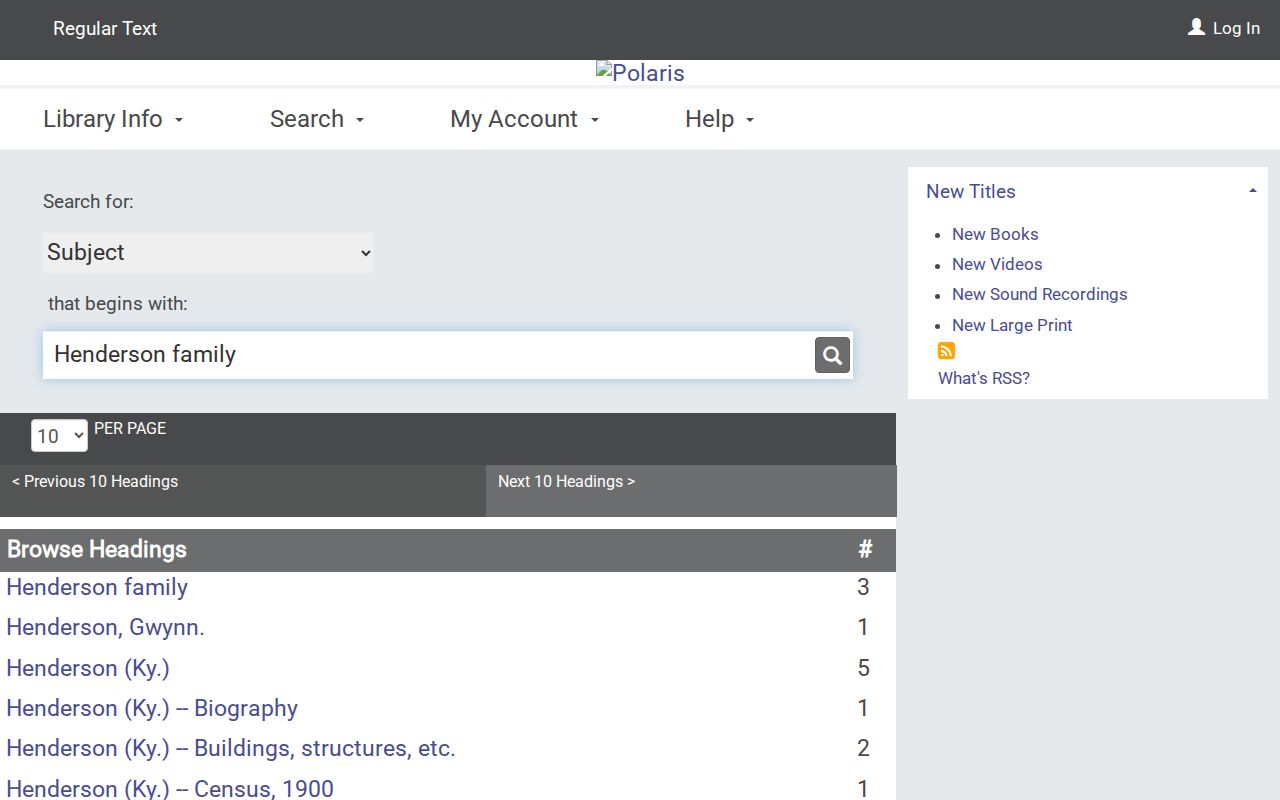The image size is (1280, 800).
Task: Open the New Large Print link
Action: [x=1012, y=325]
